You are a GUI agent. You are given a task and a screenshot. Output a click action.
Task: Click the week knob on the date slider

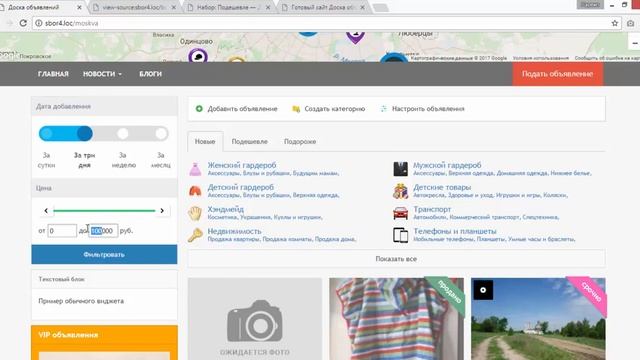point(123,133)
